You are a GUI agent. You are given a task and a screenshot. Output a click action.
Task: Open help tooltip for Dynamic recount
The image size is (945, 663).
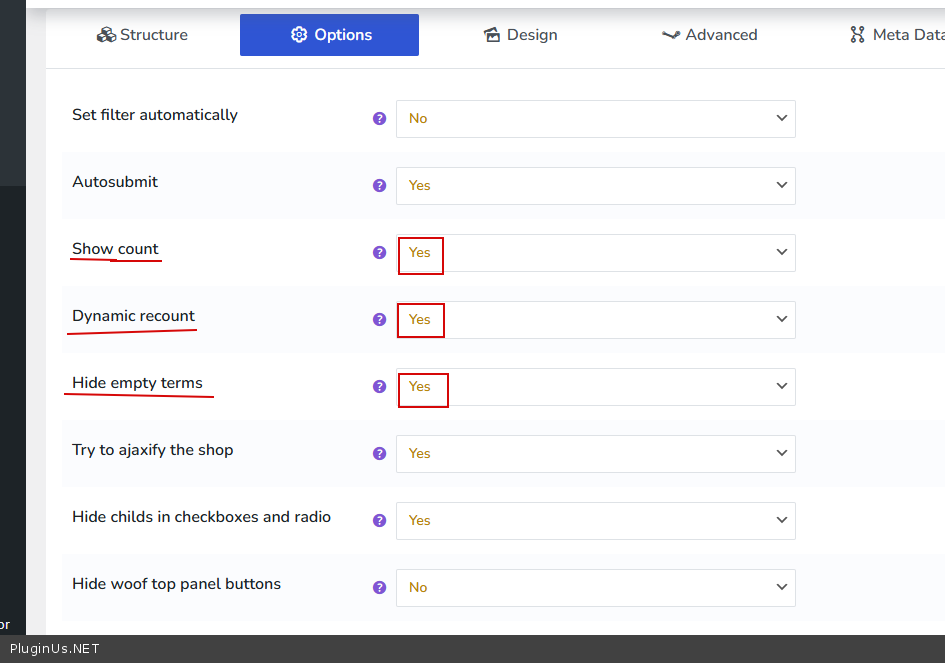pyautogui.click(x=379, y=319)
